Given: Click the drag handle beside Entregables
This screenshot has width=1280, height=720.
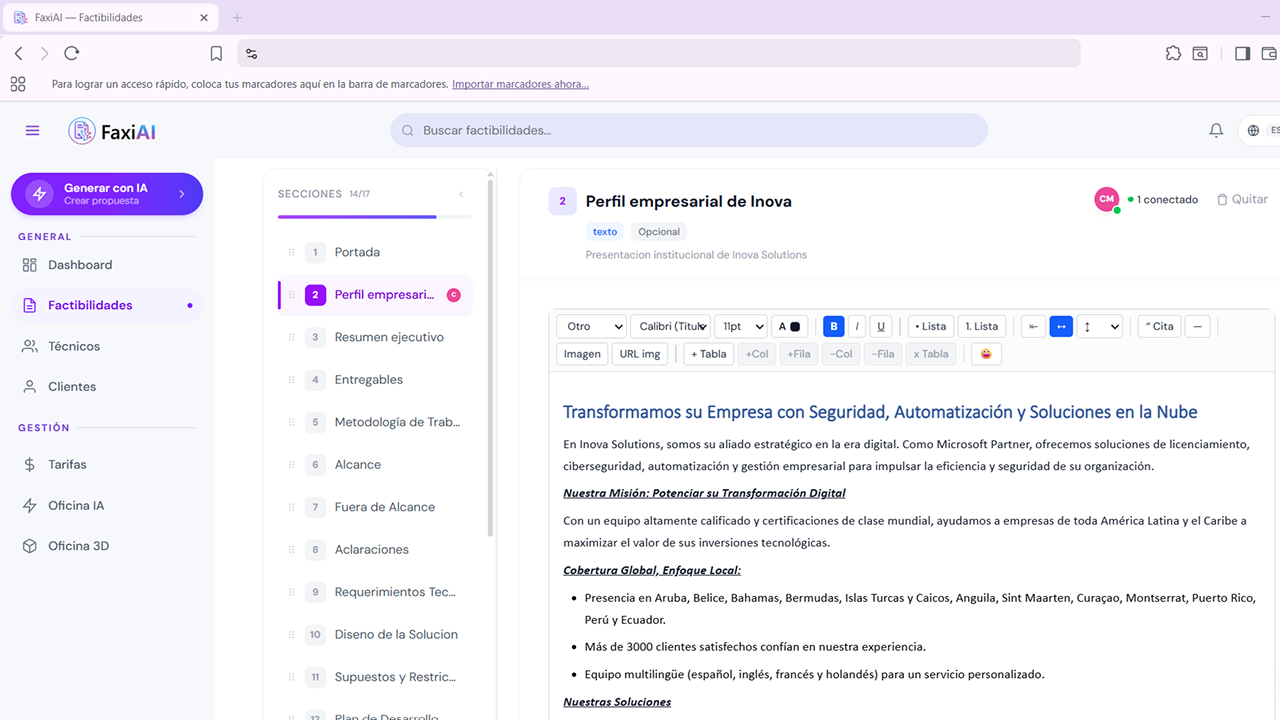Looking at the screenshot, I should [292, 380].
